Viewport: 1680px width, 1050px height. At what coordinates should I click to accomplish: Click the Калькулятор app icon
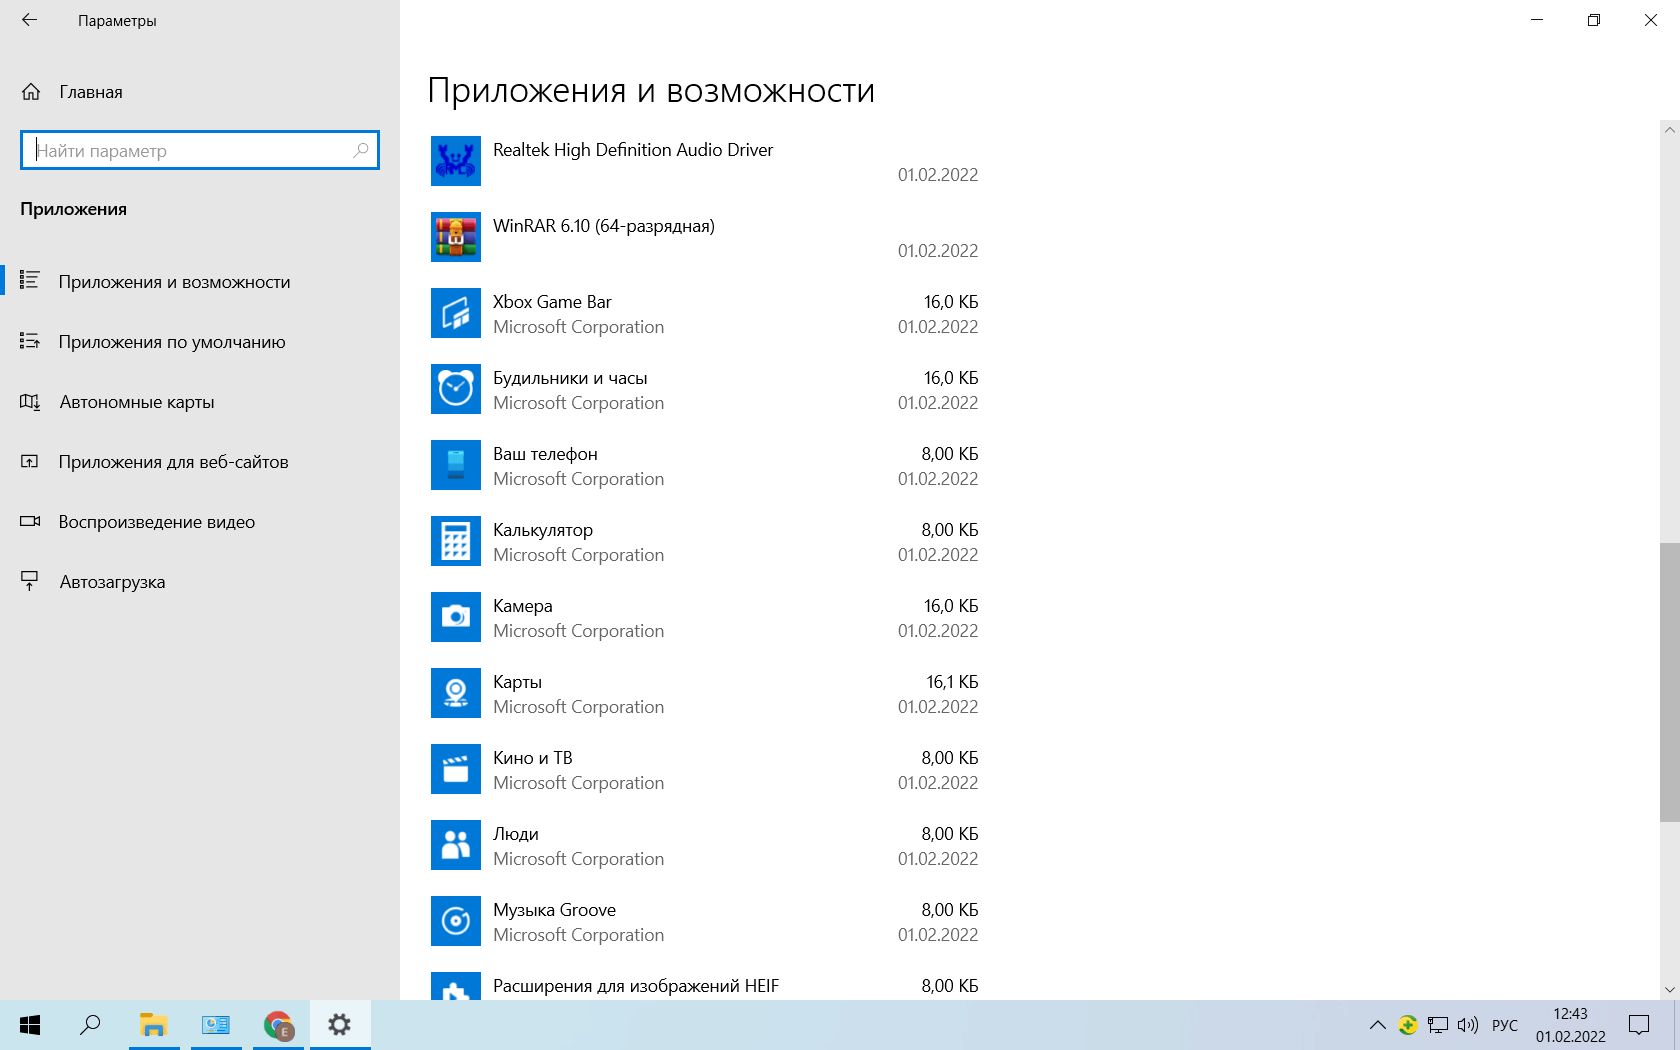coord(455,541)
